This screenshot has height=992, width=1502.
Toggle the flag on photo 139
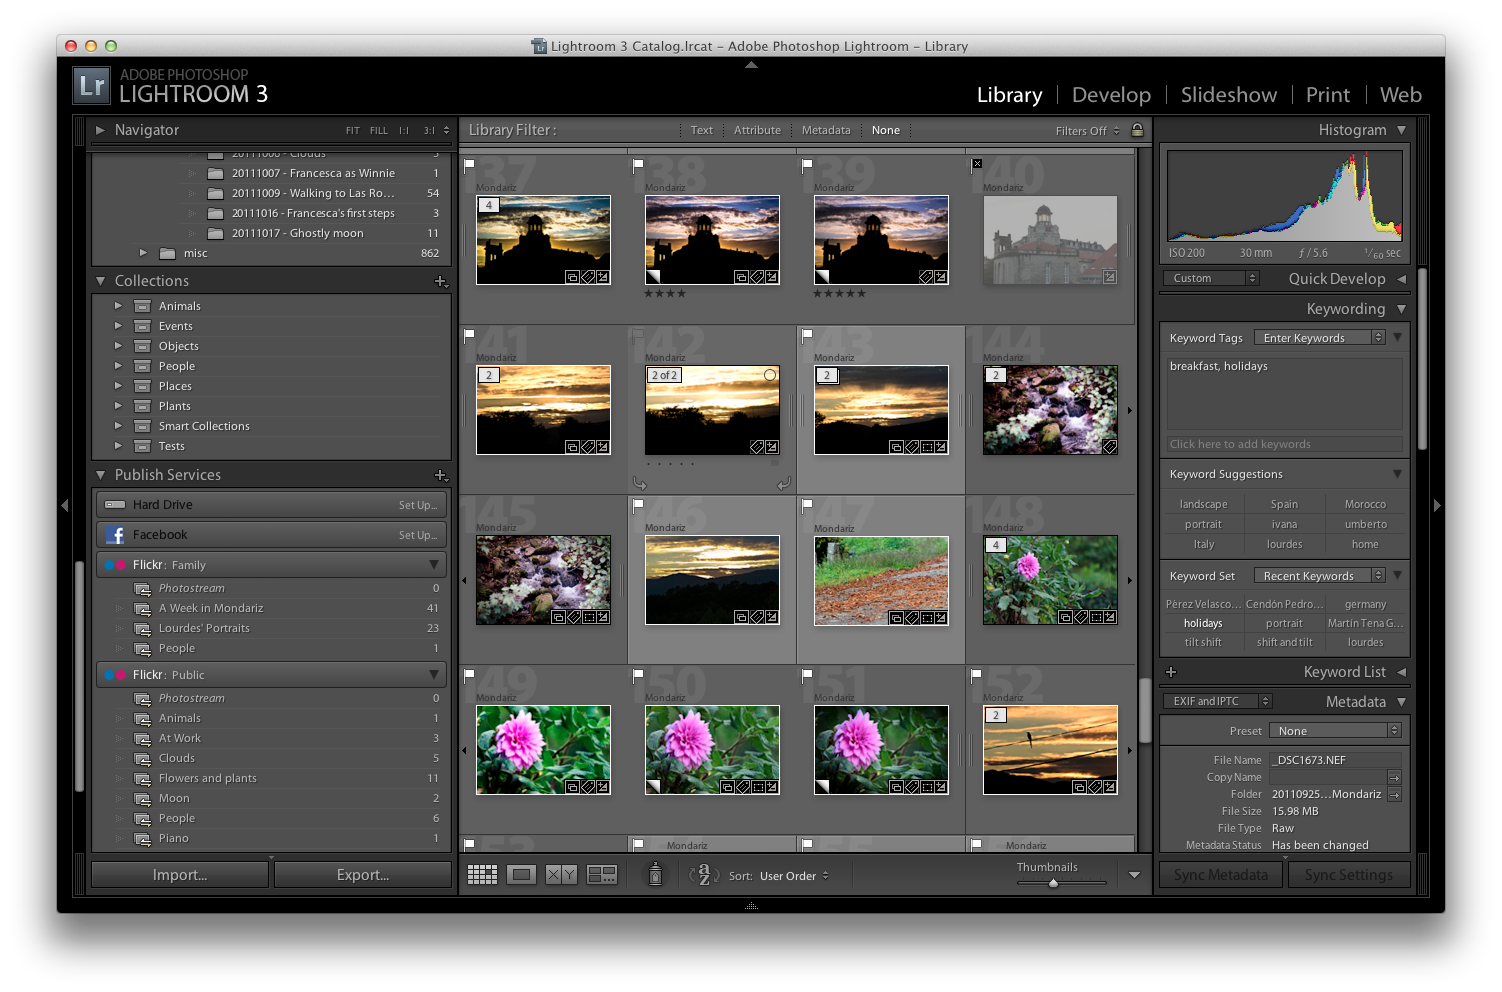click(807, 165)
